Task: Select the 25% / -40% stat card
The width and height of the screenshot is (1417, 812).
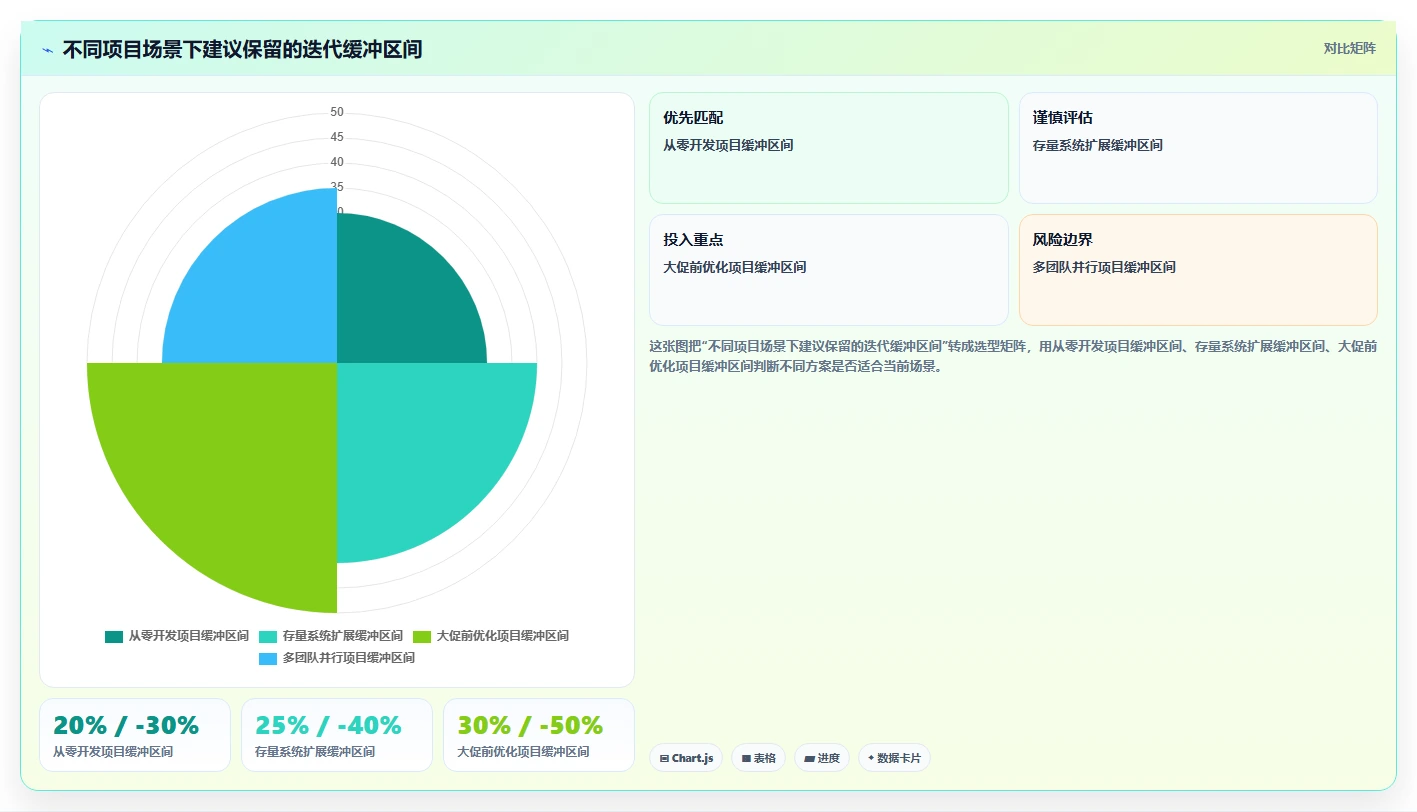Action: click(x=337, y=735)
